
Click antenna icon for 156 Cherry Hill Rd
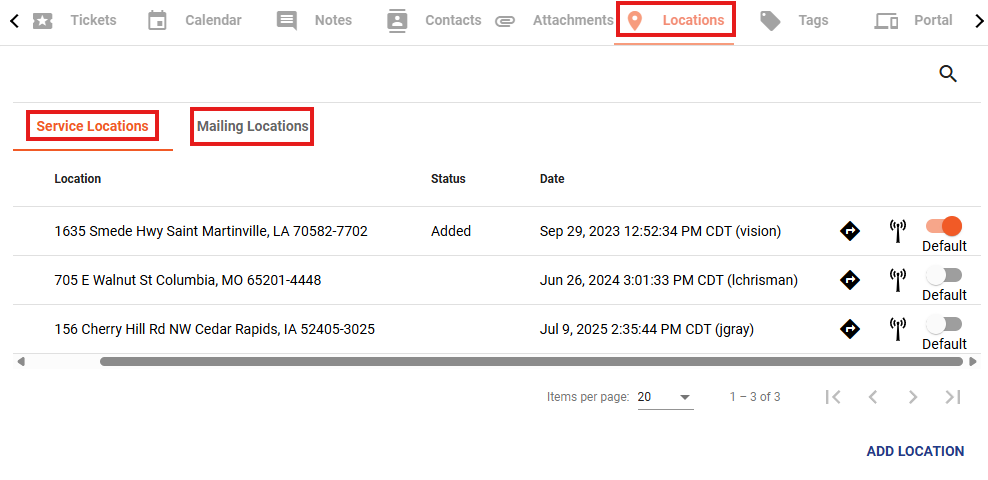pyautogui.click(x=898, y=329)
